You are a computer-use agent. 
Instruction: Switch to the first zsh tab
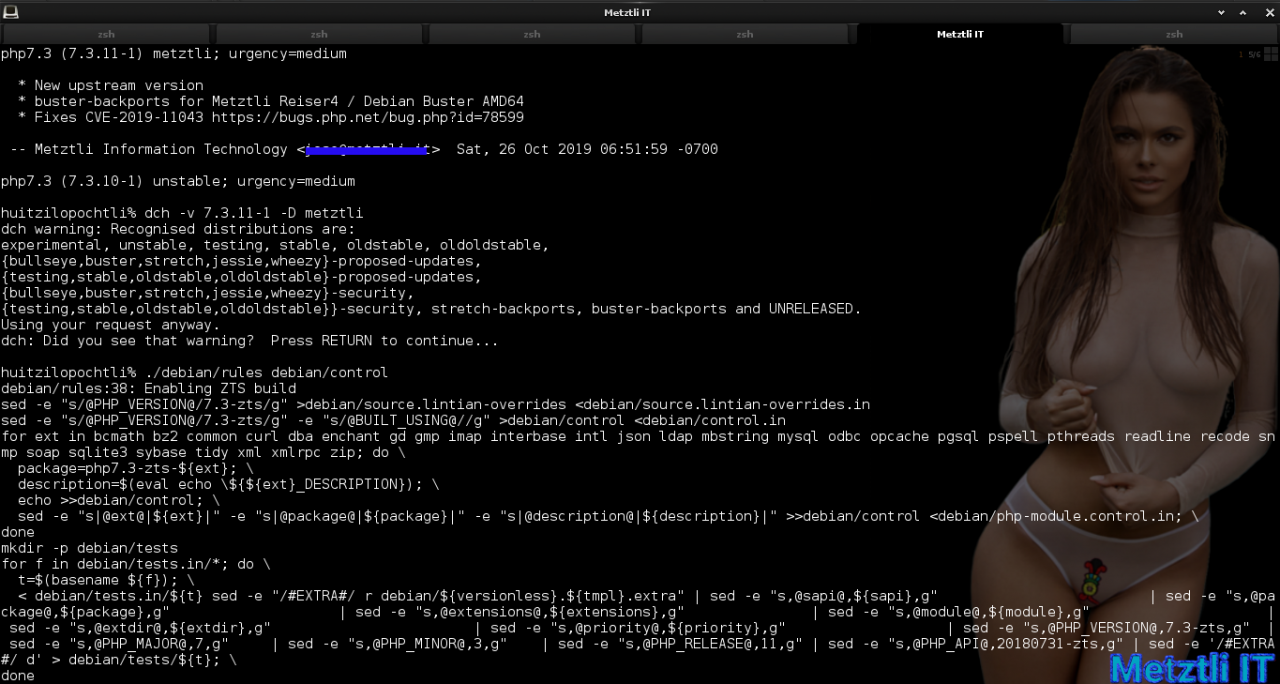tap(106, 34)
